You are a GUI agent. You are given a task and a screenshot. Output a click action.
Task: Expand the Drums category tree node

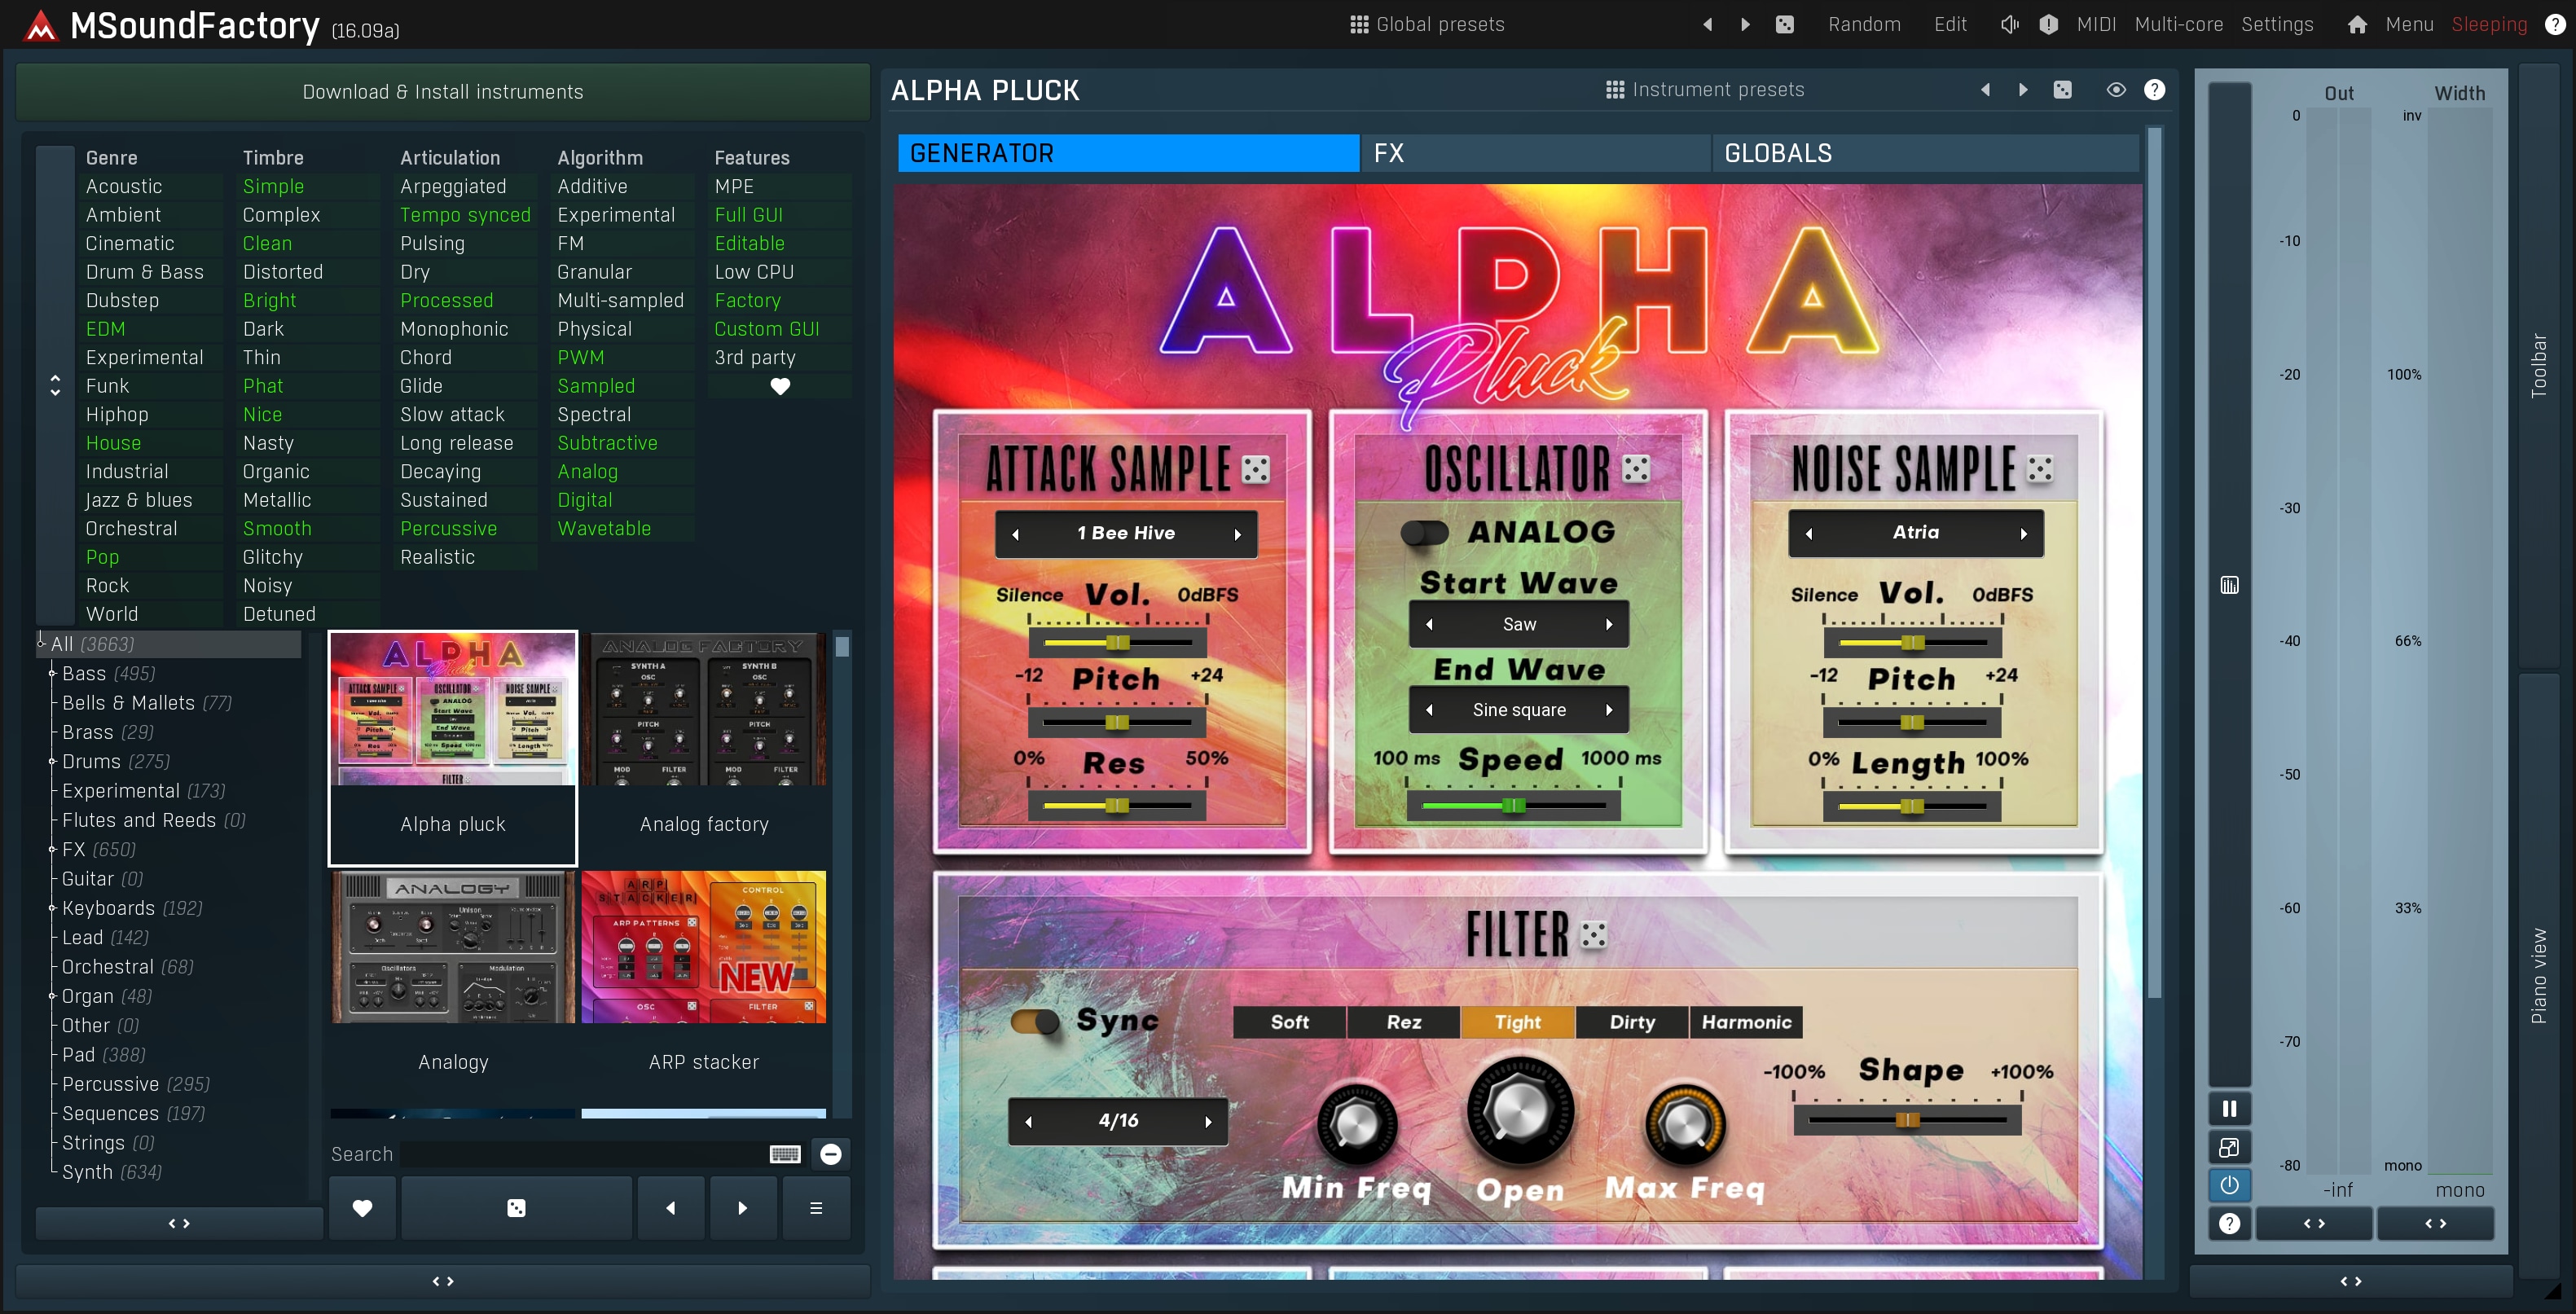pos(52,762)
